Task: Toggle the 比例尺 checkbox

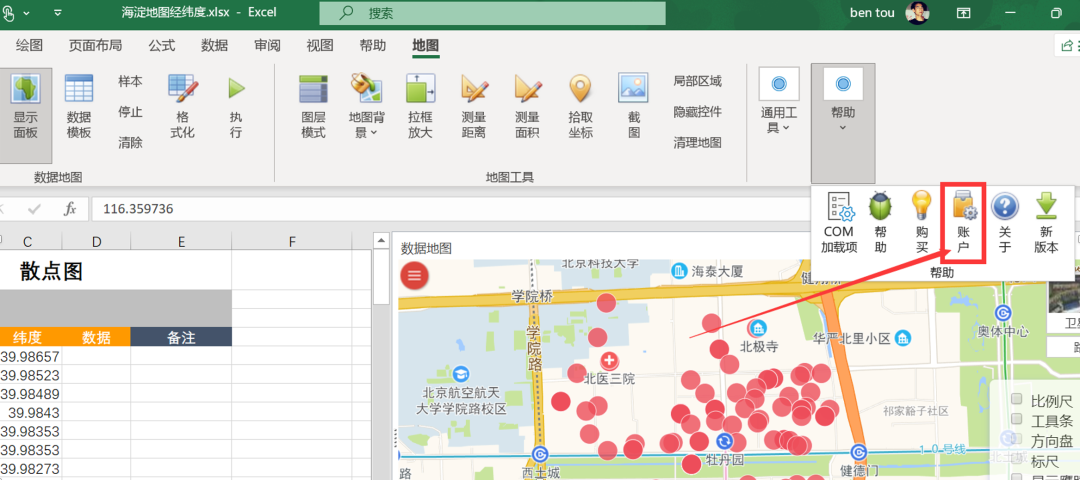Action: click(x=1017, y=399)
